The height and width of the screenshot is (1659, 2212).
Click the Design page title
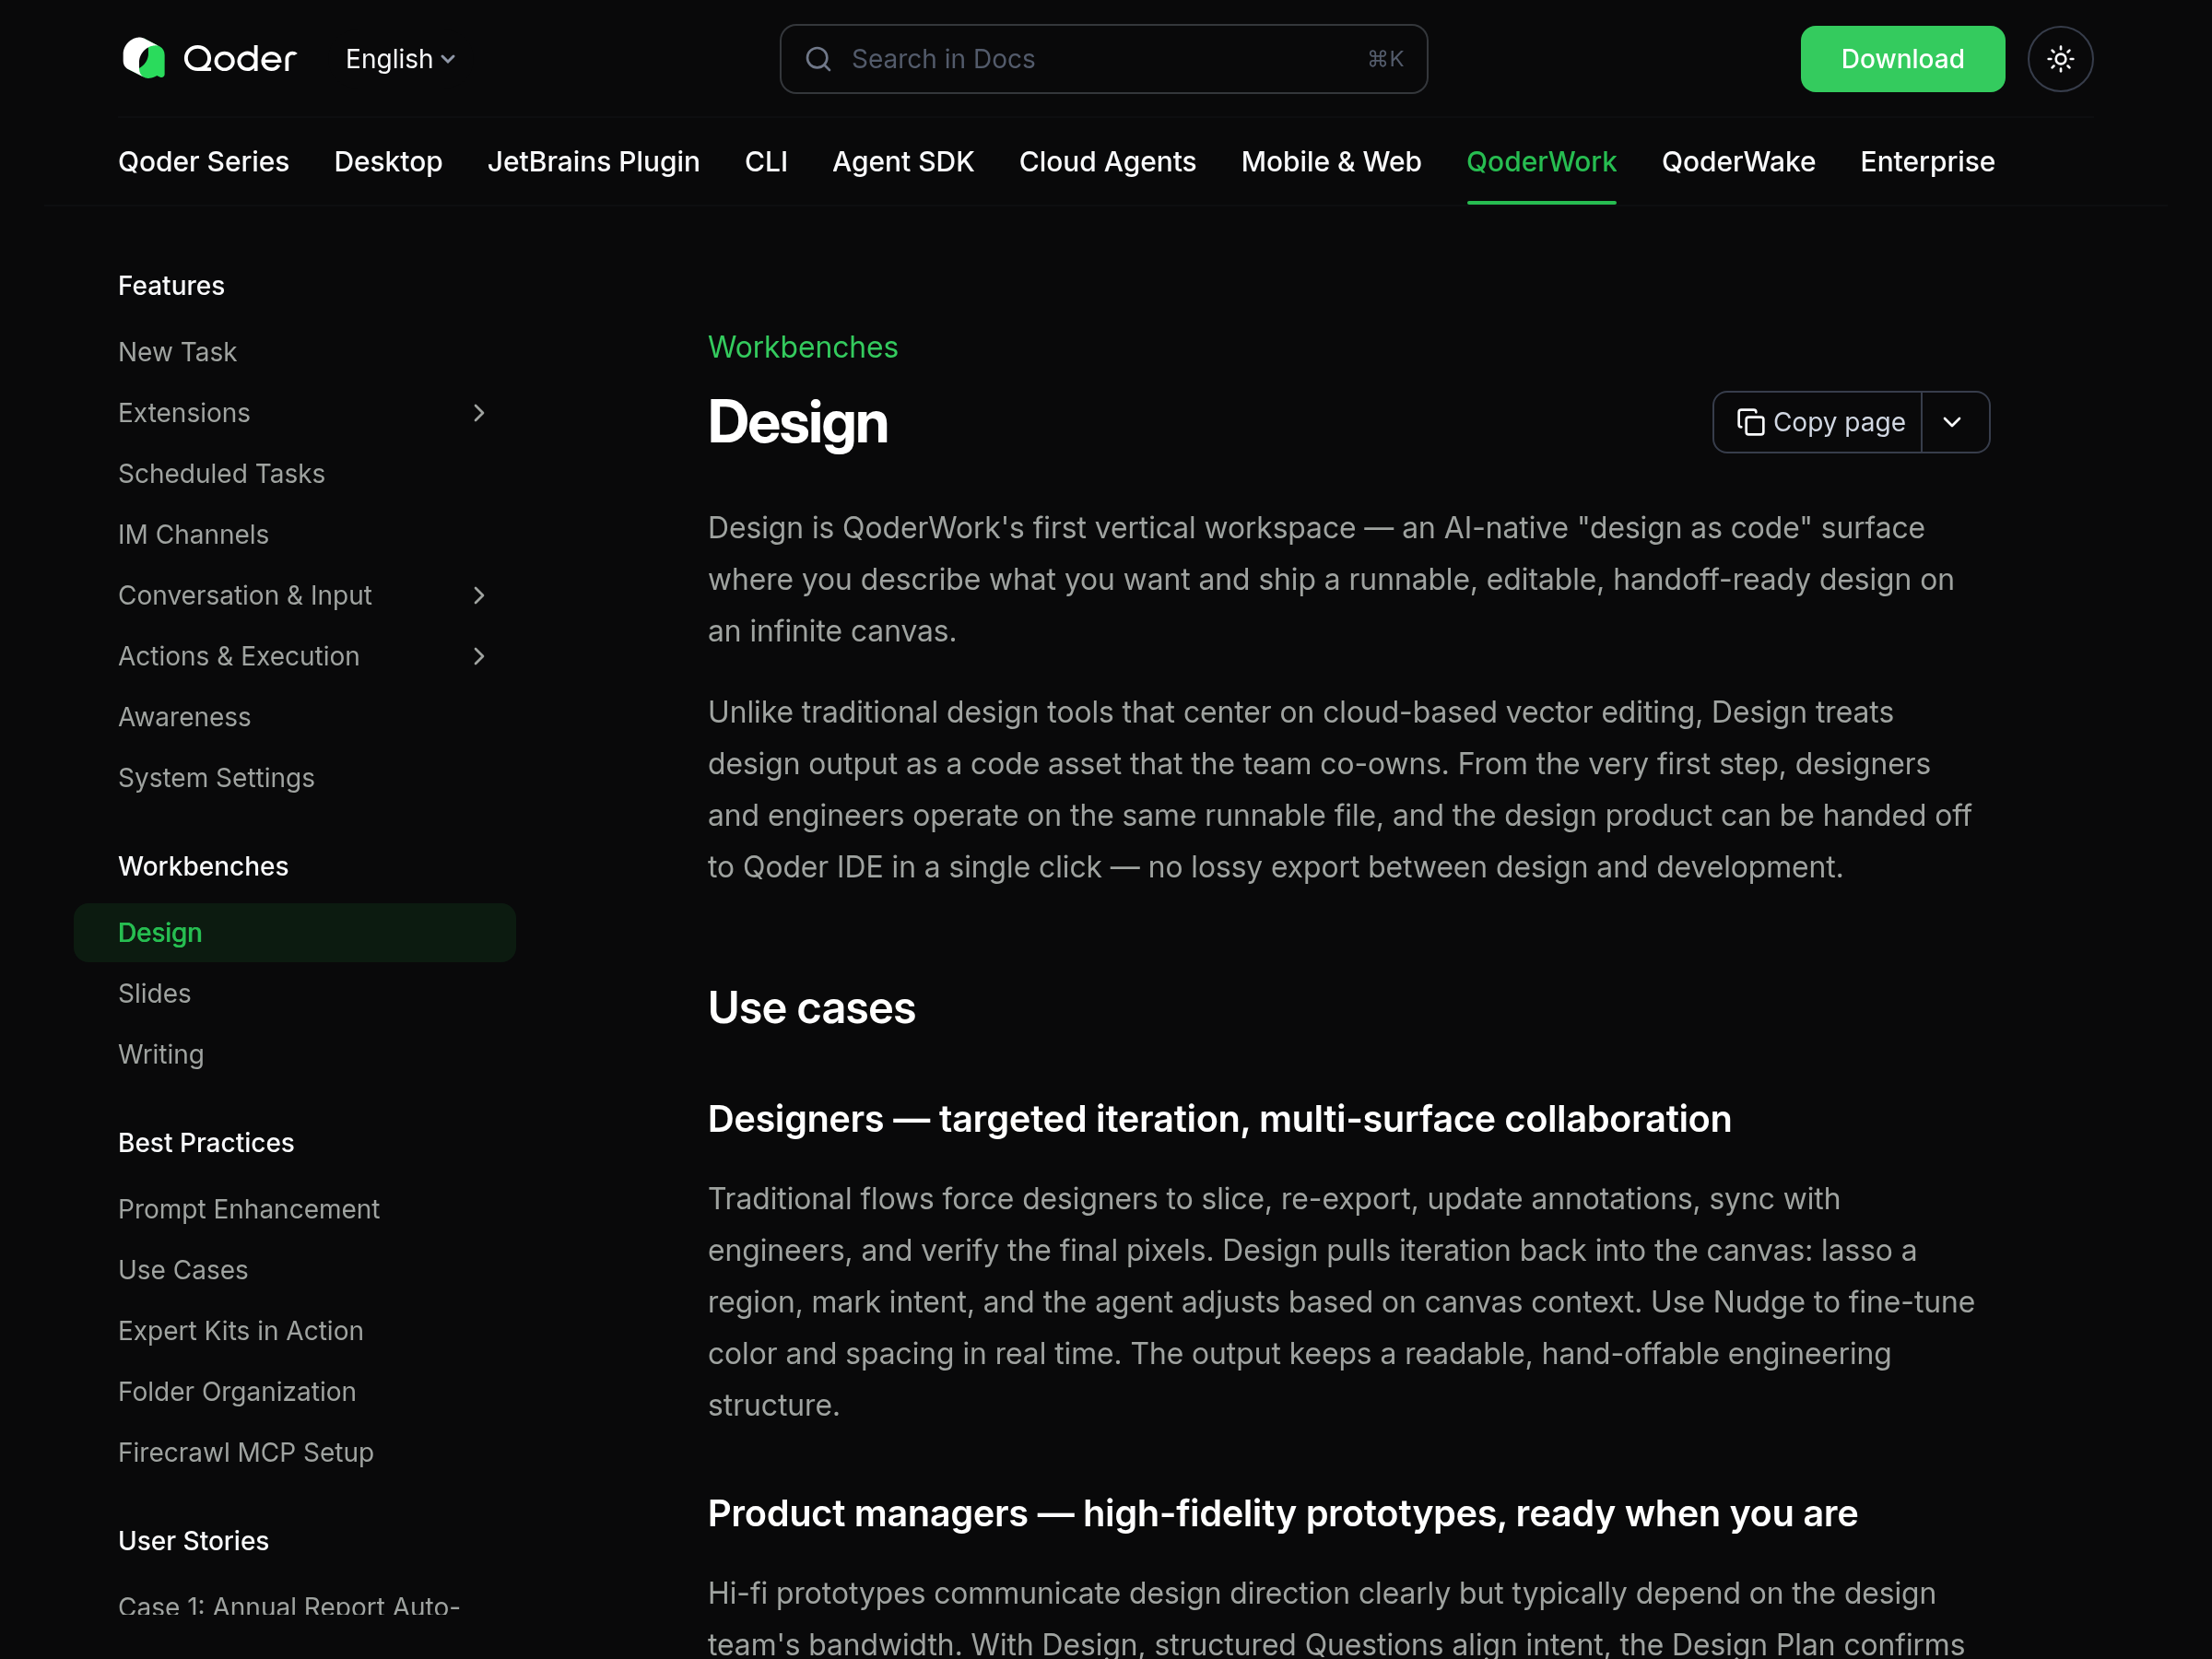click(x=798, y=422)
